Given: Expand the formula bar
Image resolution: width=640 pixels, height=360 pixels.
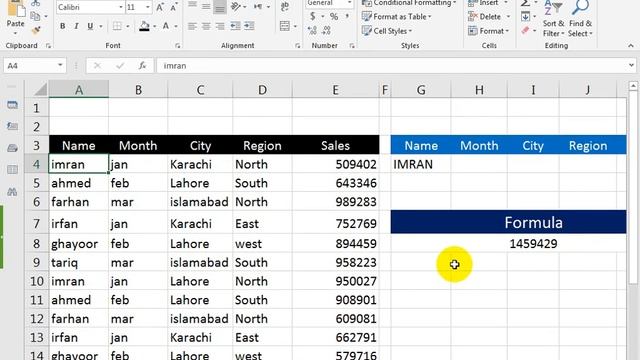Looking at the screenshot, I should point(631,65).
